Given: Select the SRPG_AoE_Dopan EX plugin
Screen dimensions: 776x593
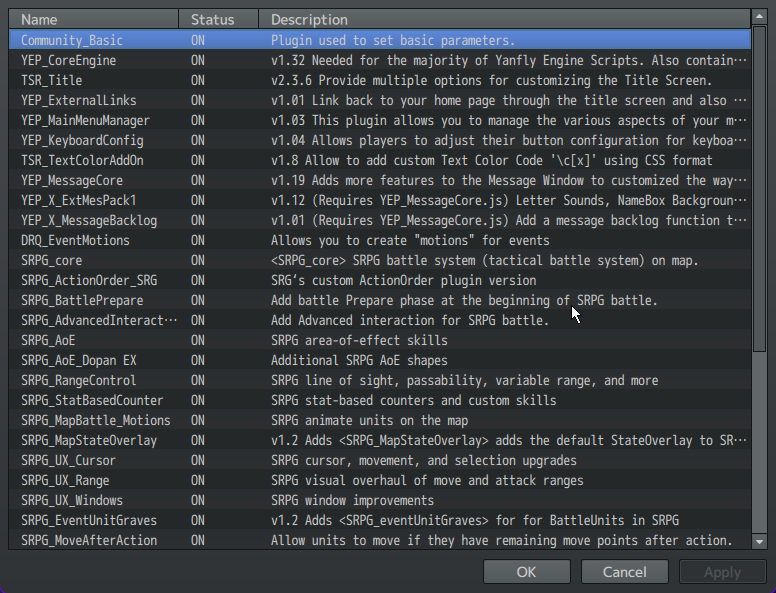Looking at the screenshot, I should coord(380,360).
